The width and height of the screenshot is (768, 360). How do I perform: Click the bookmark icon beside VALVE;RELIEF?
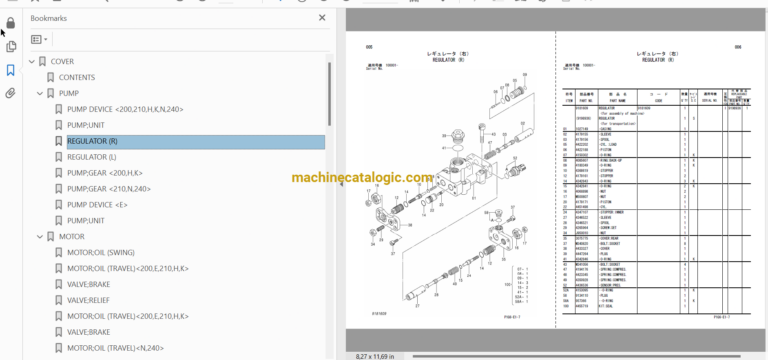click(x=58, y=300)
